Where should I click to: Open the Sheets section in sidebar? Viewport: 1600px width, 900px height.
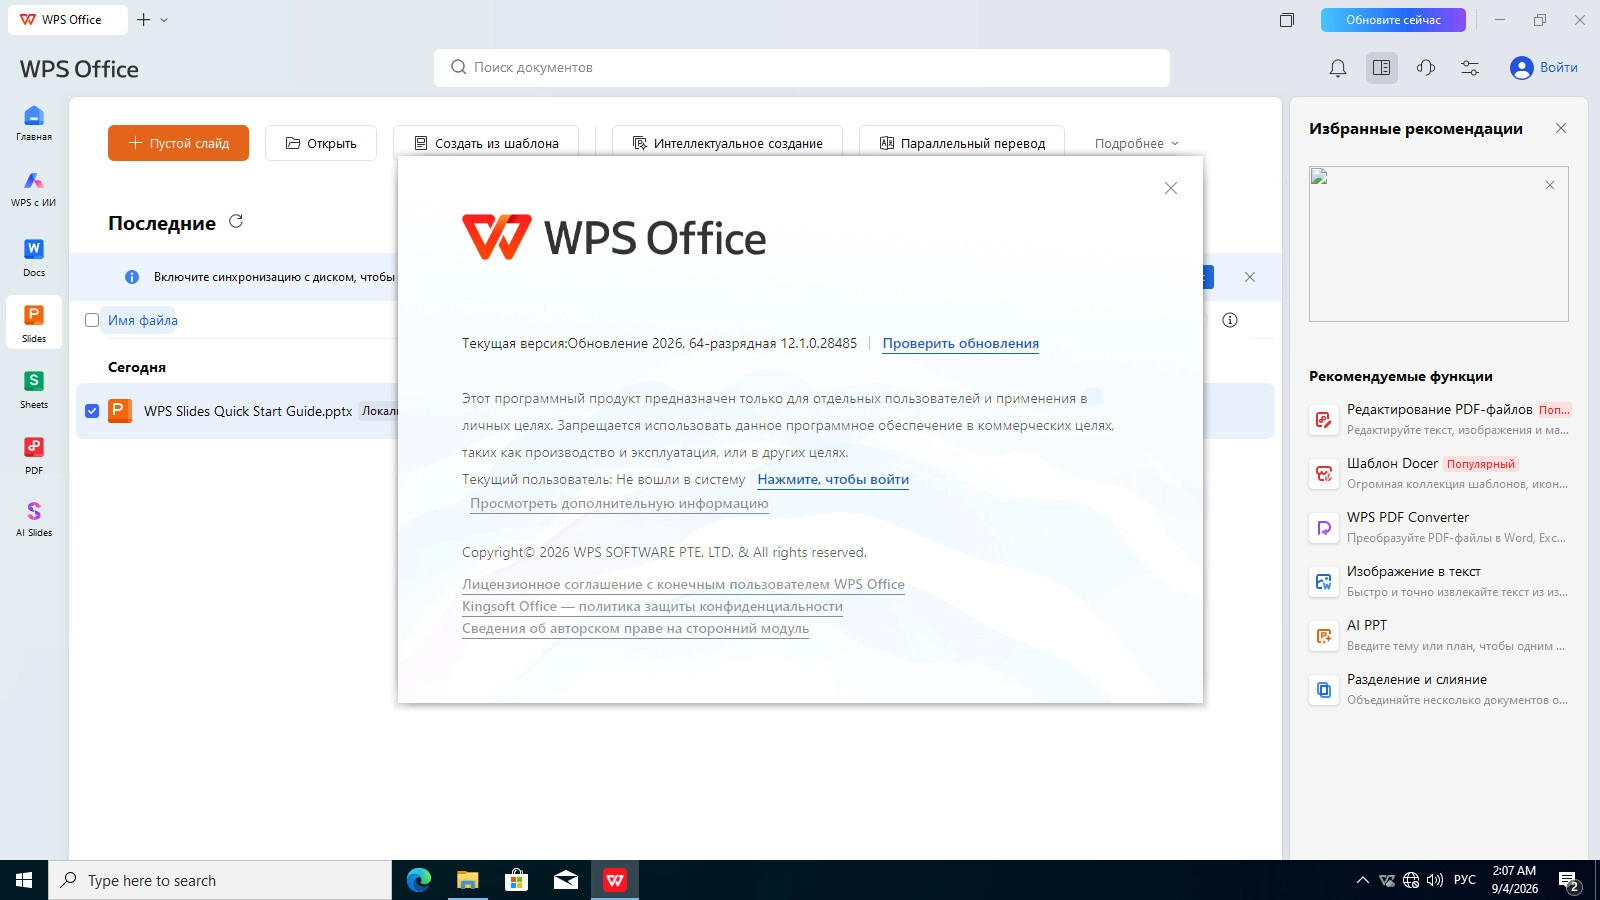coord(34,389)
